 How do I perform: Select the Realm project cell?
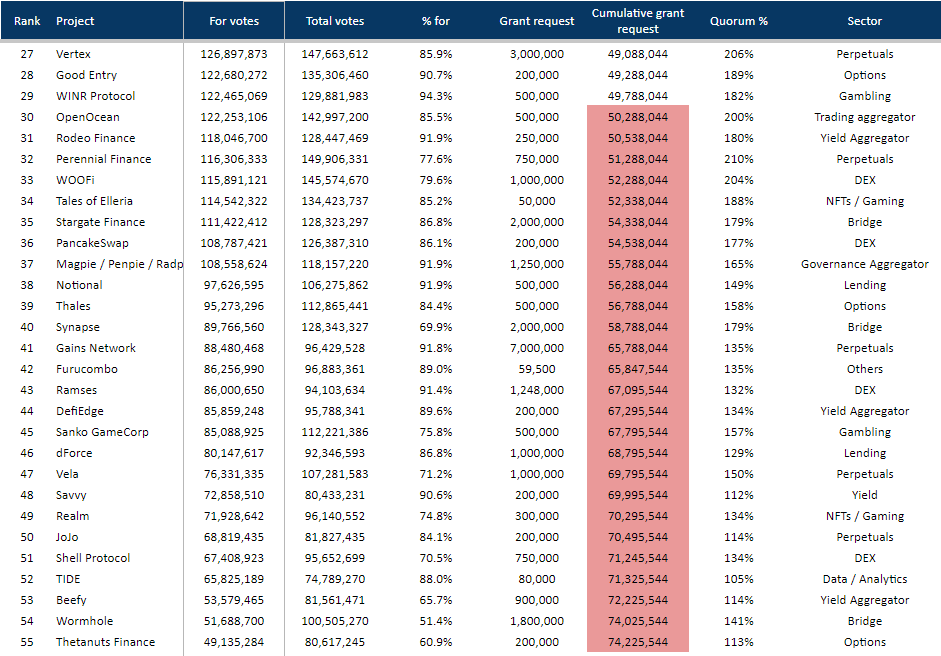pos(73,516)
